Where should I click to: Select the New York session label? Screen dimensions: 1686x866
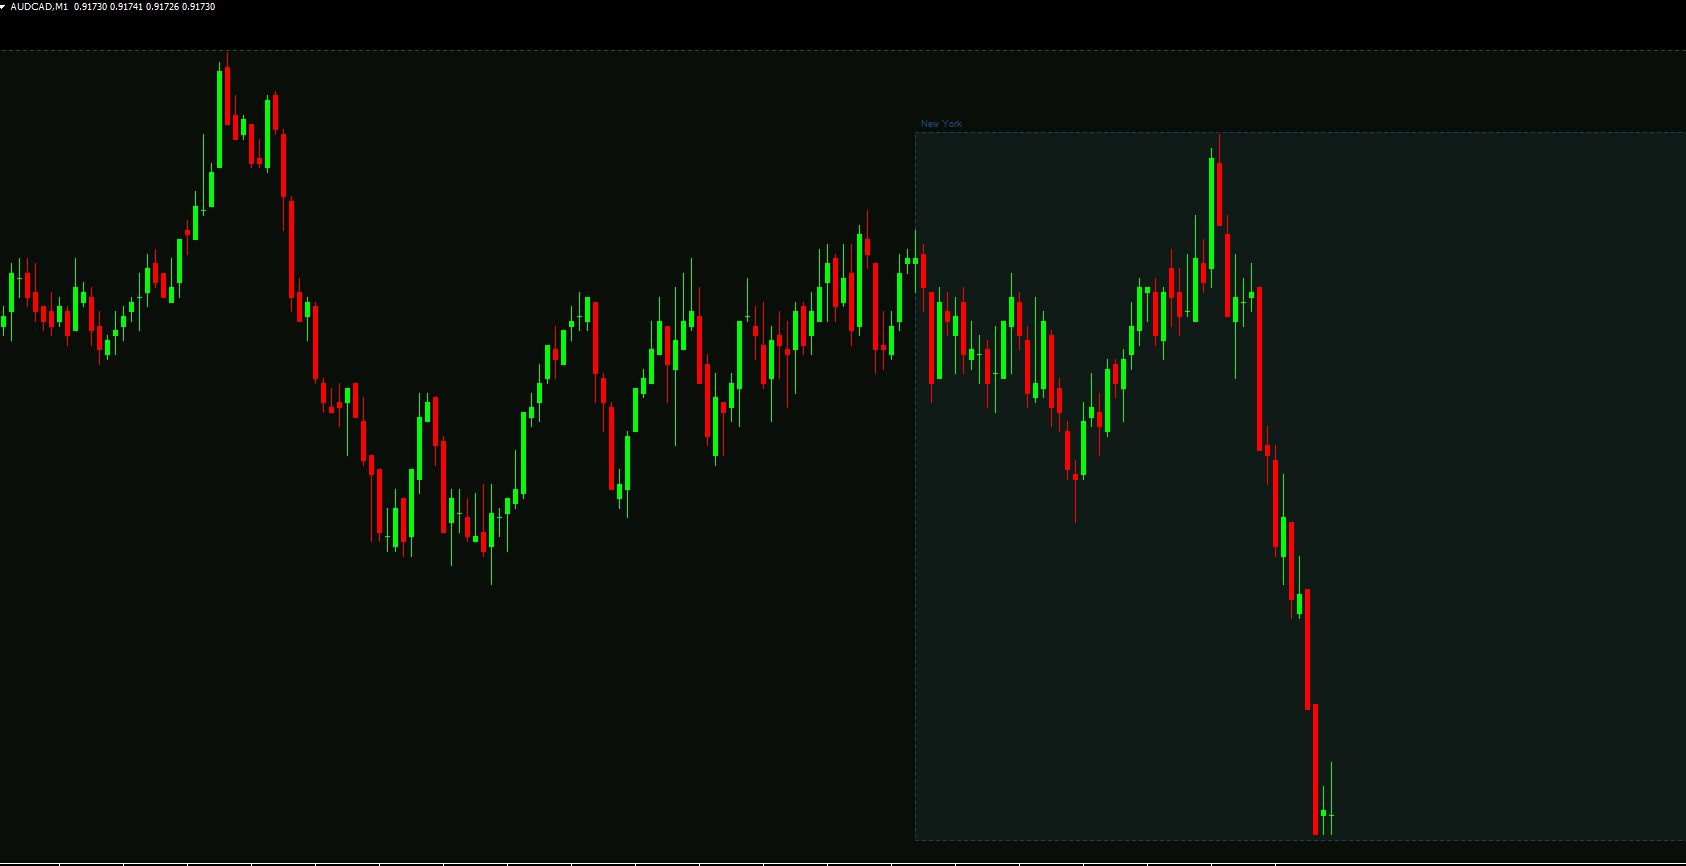coord(941,124)
